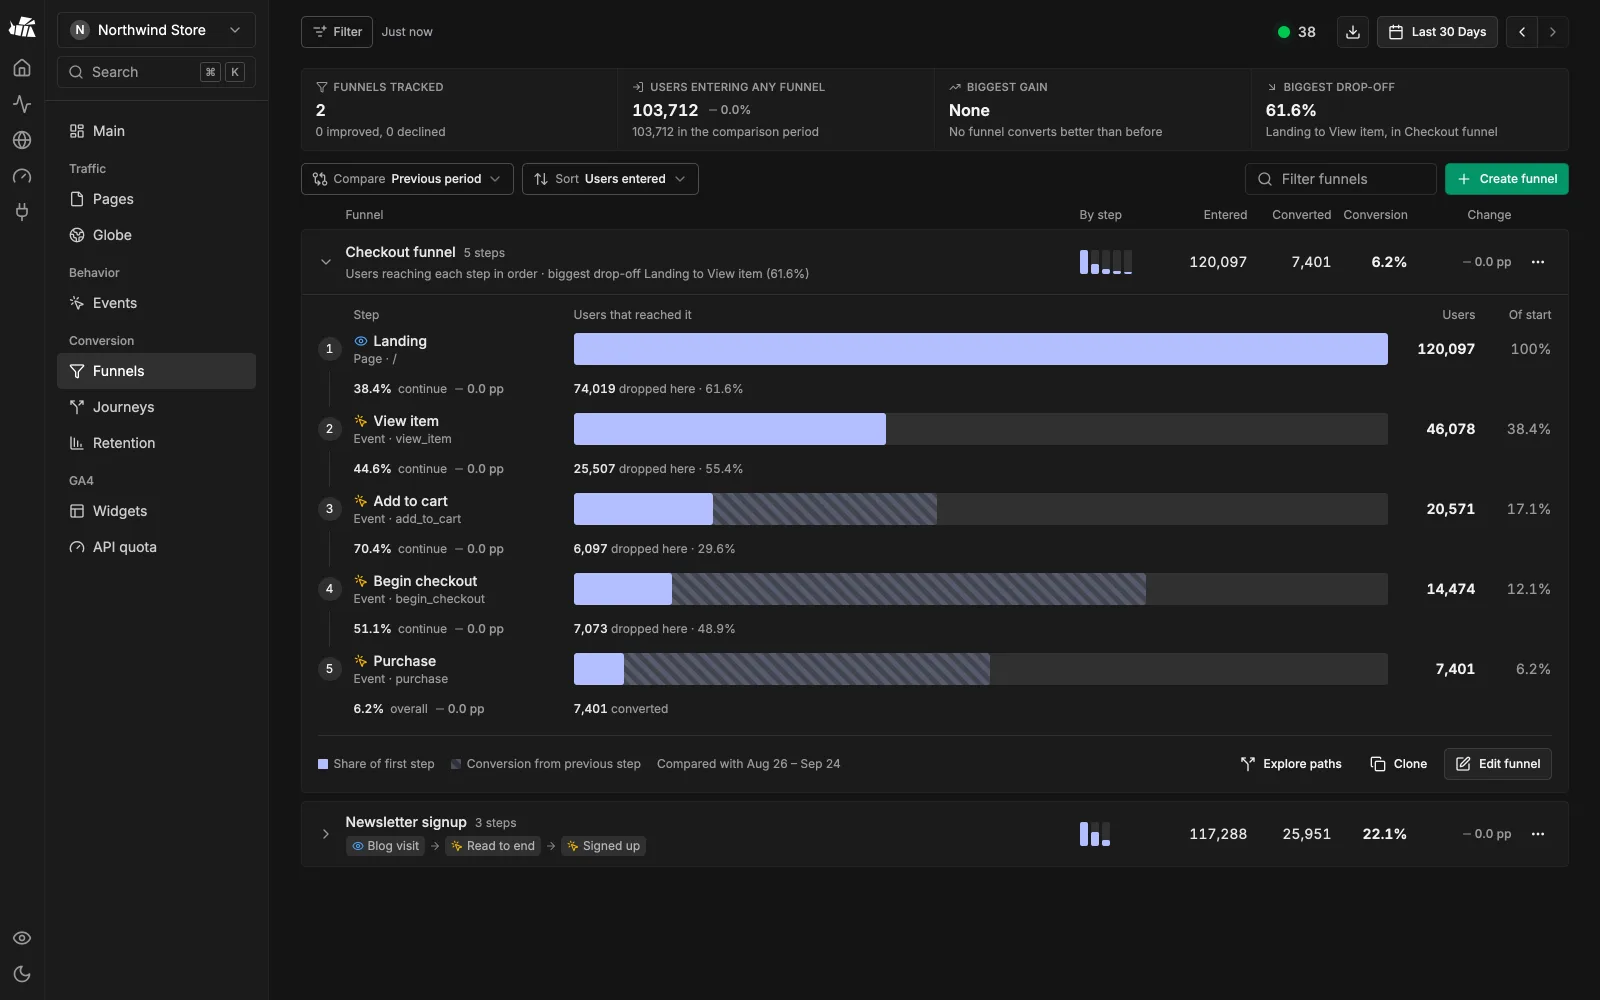Focus the sidebar Search field
The width and height of the screenshot is (1600, 1000).
[x=156, y=72]
